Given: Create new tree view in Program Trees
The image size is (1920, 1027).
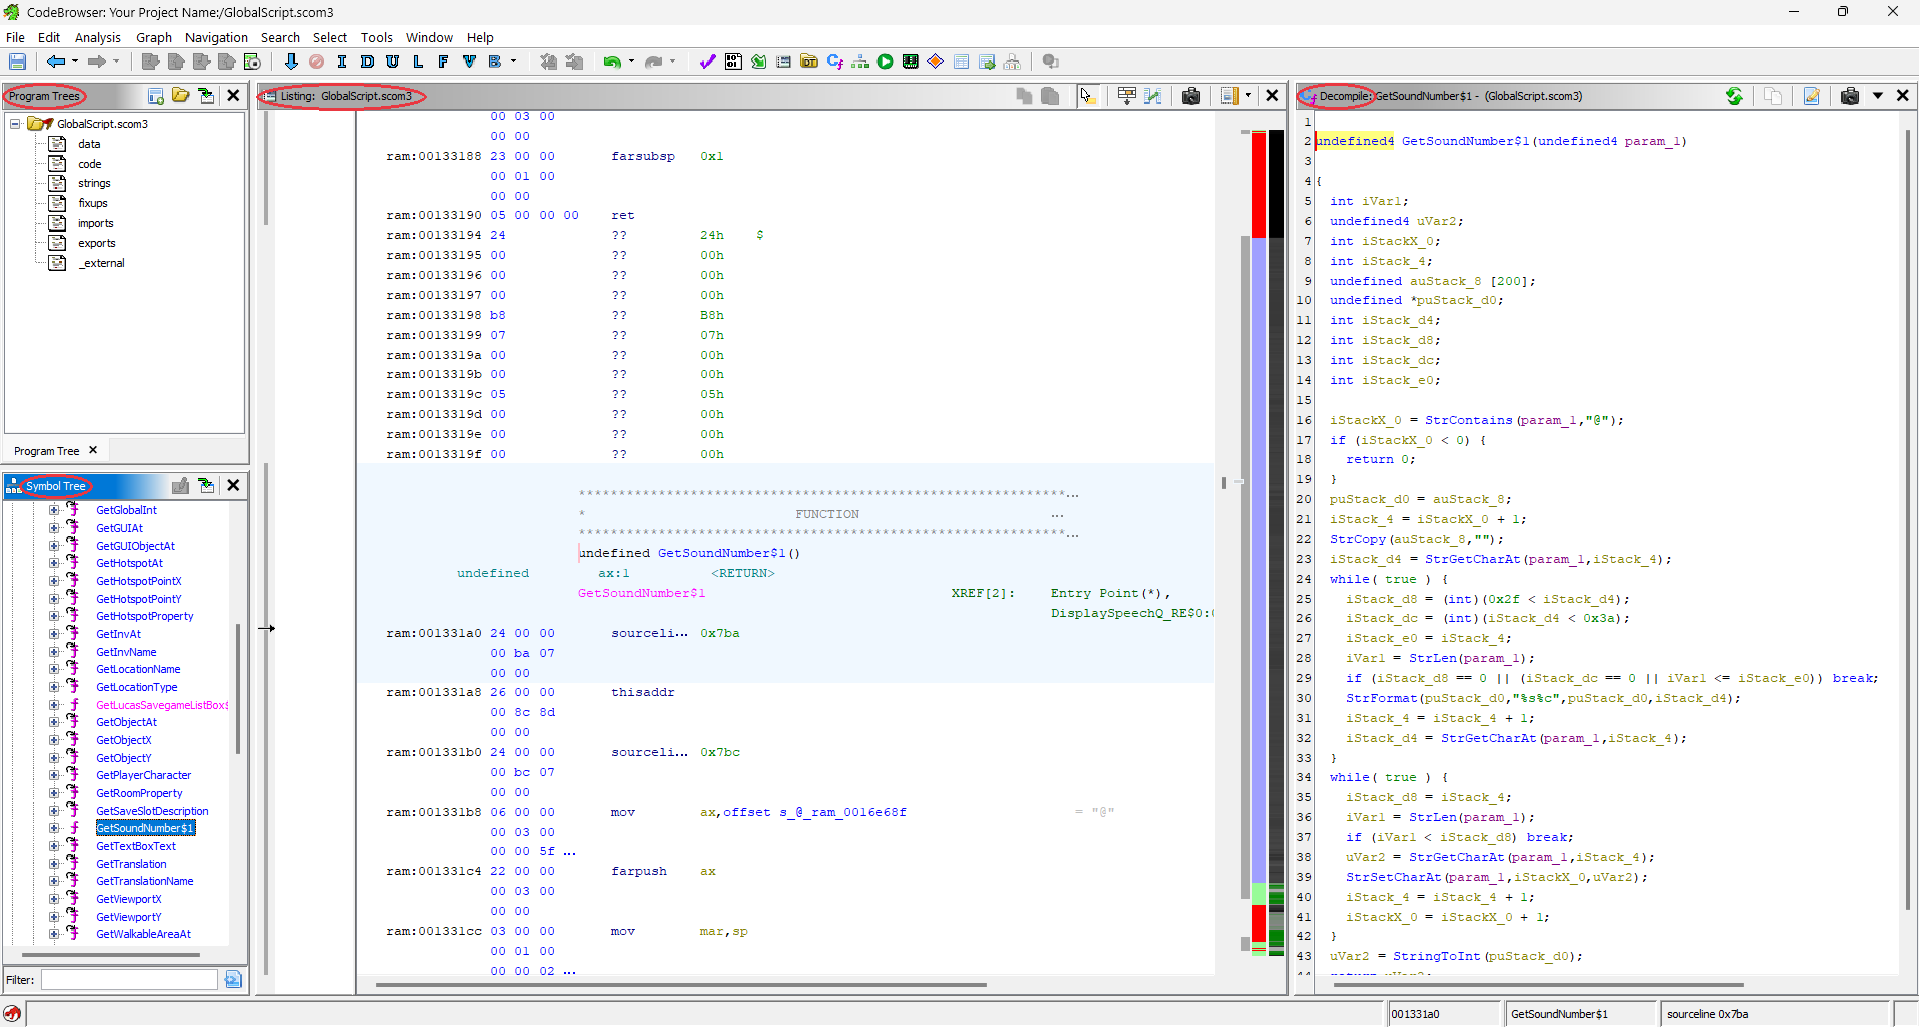Looking at the screenshot, I should pos(156,96).
